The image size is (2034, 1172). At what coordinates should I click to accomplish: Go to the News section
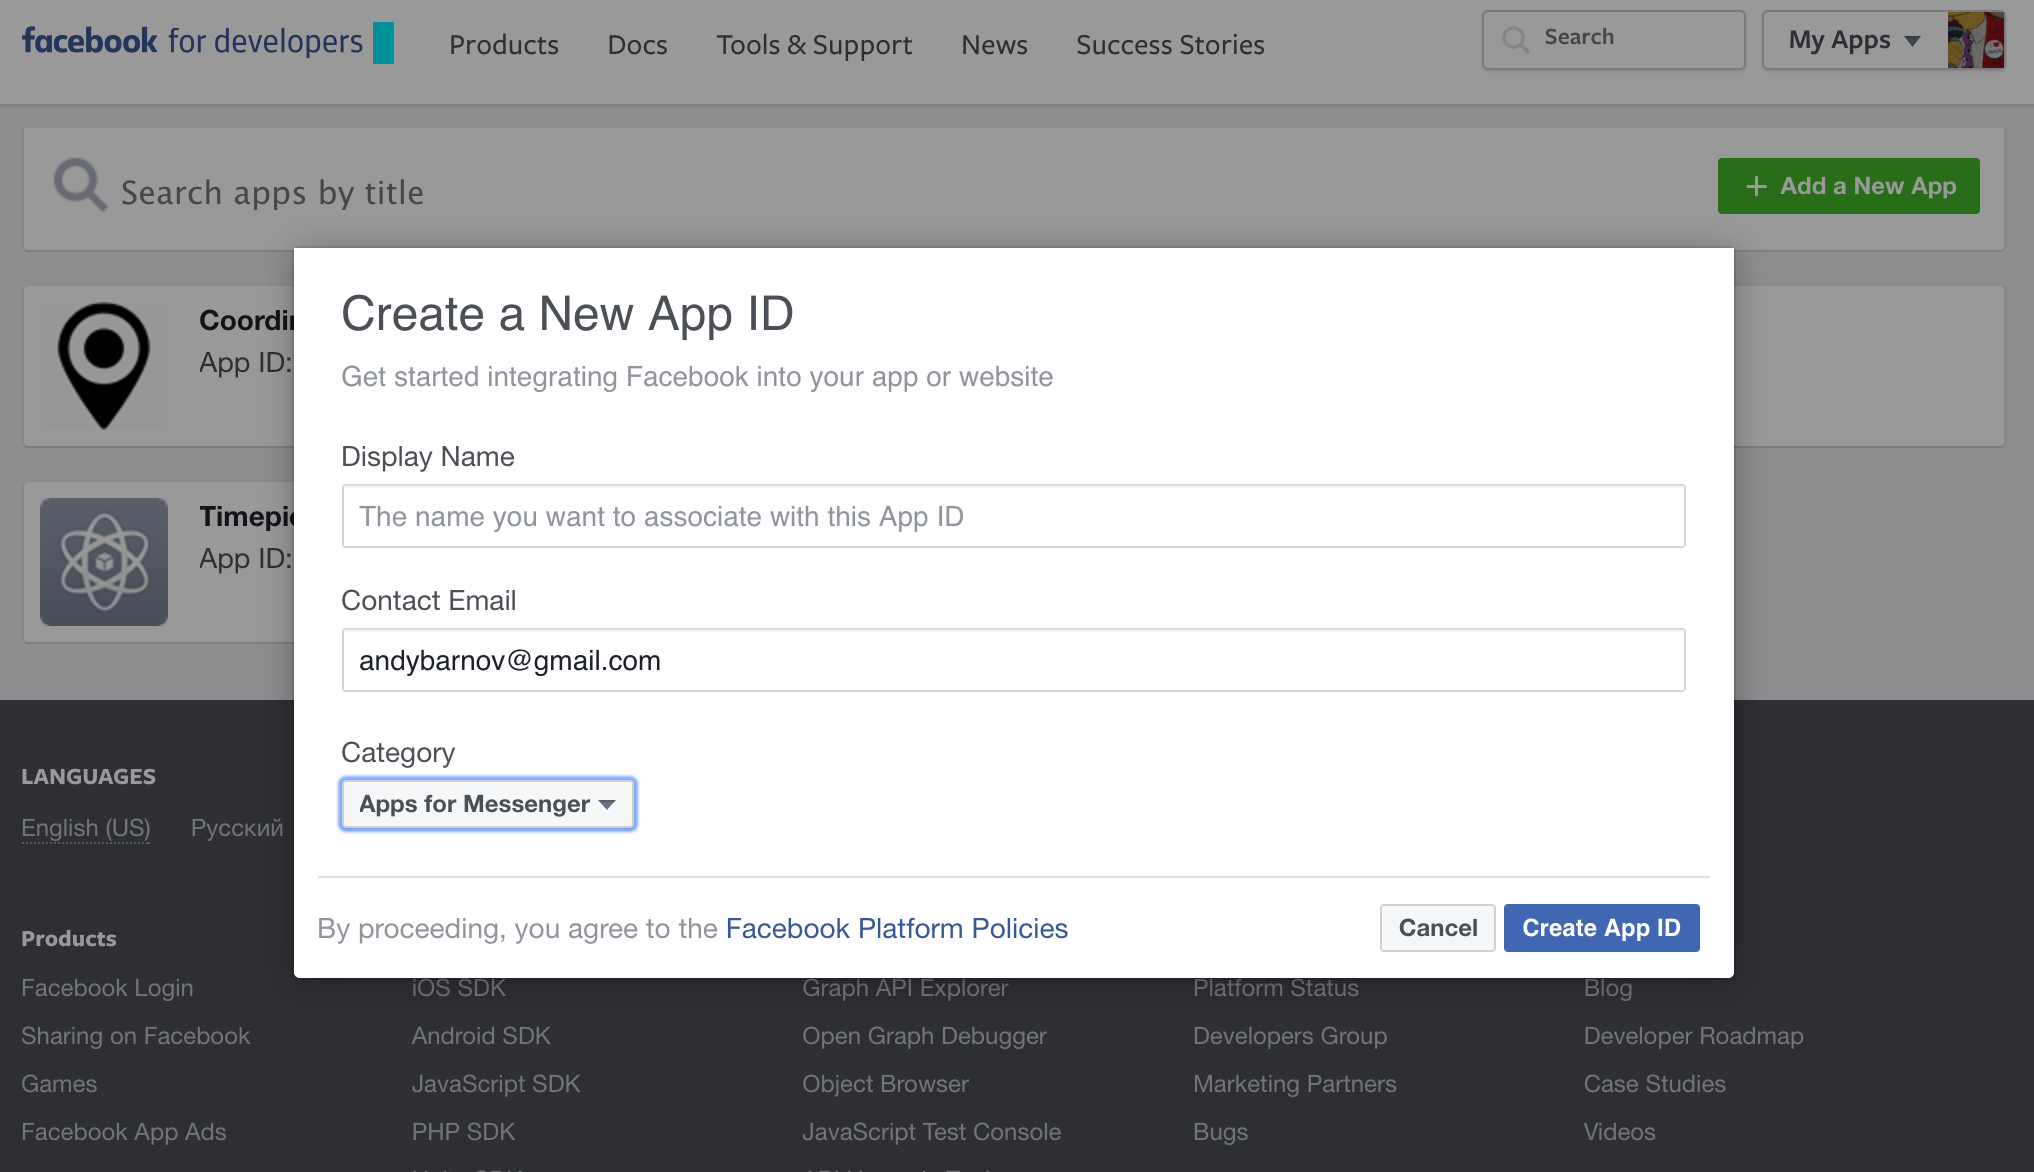[994, 45]
